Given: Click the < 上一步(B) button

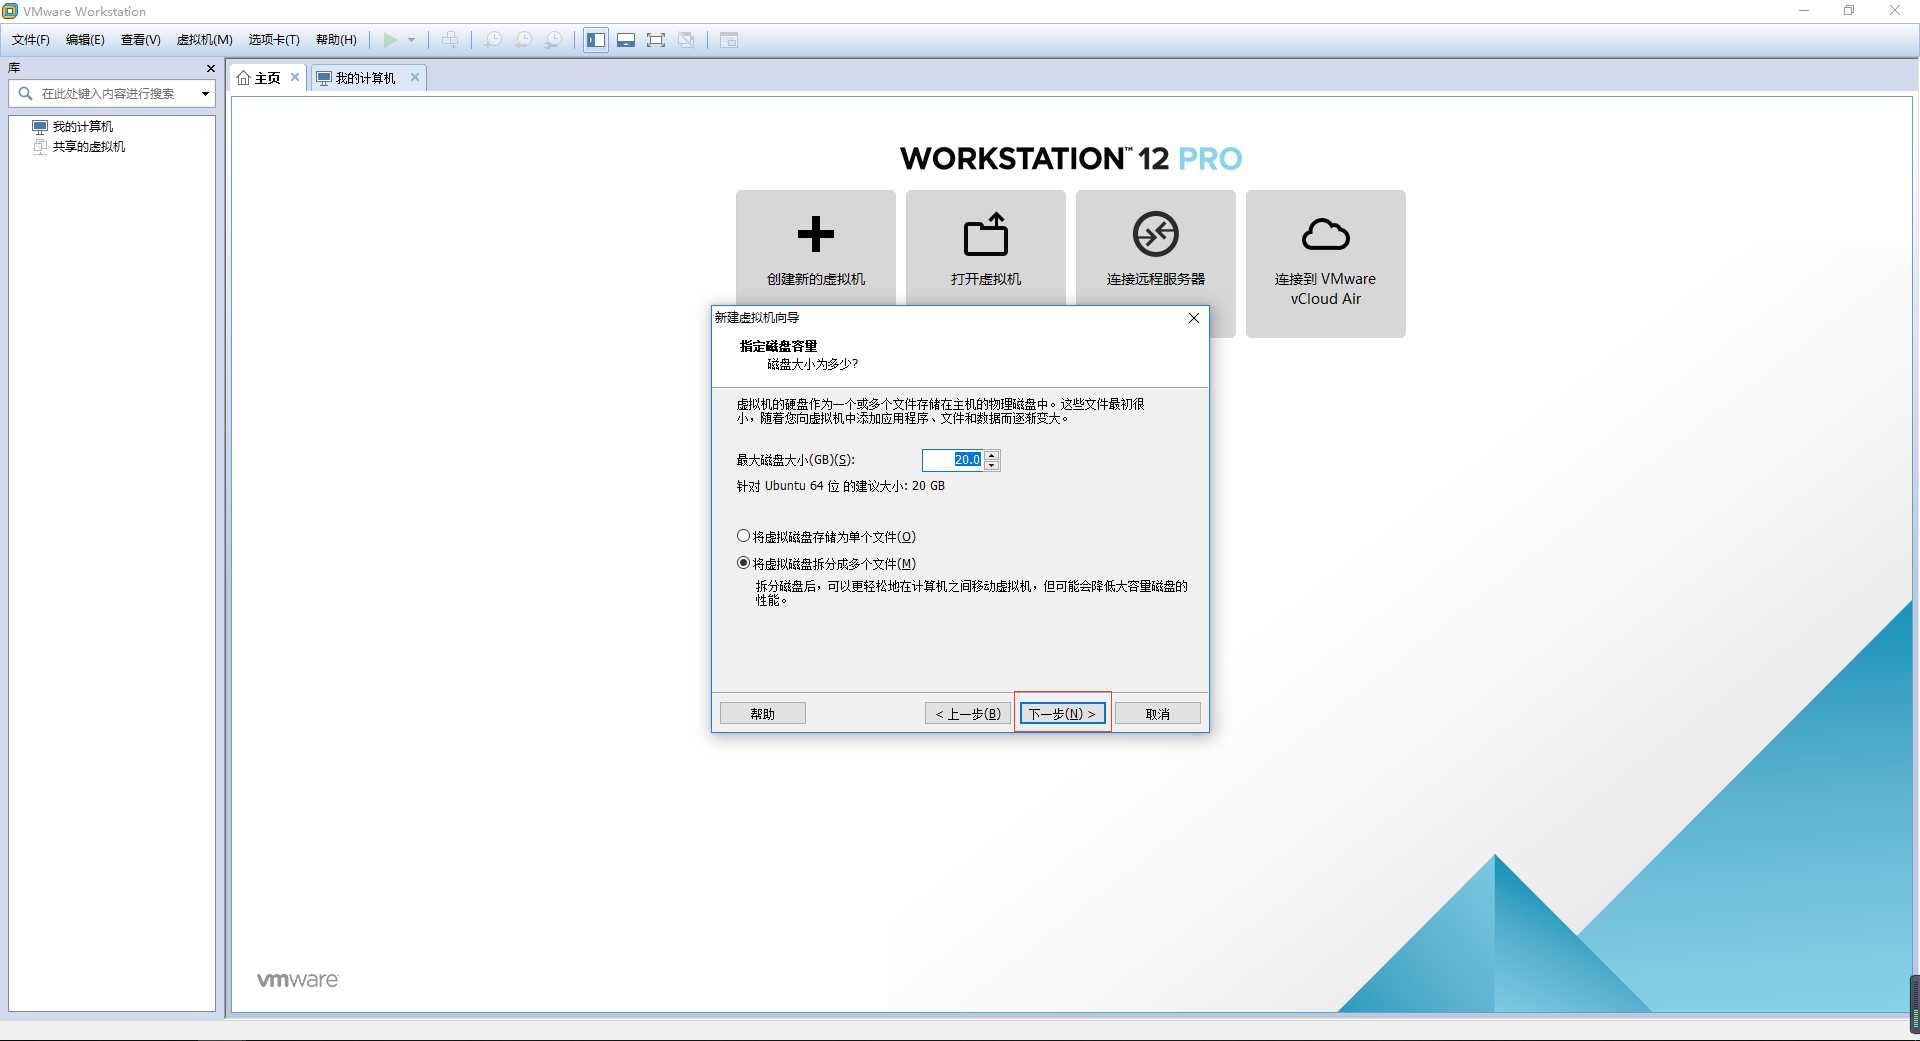Looking at the screenshot, I should click(968, 714).
